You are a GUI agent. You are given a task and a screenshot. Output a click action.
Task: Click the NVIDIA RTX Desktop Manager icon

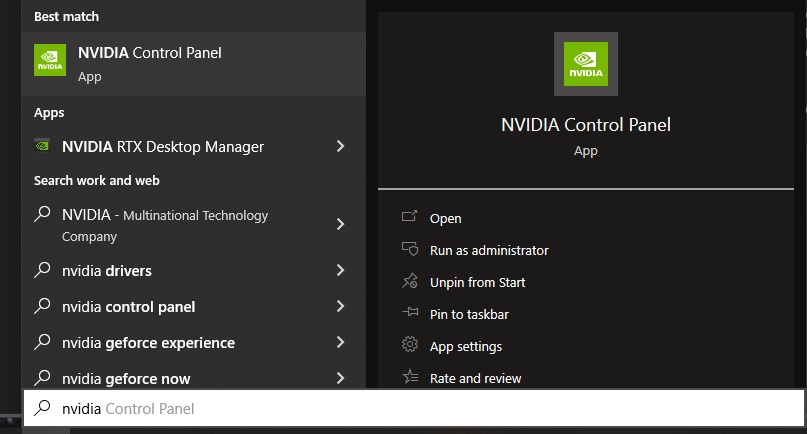[x=42, y=146]
